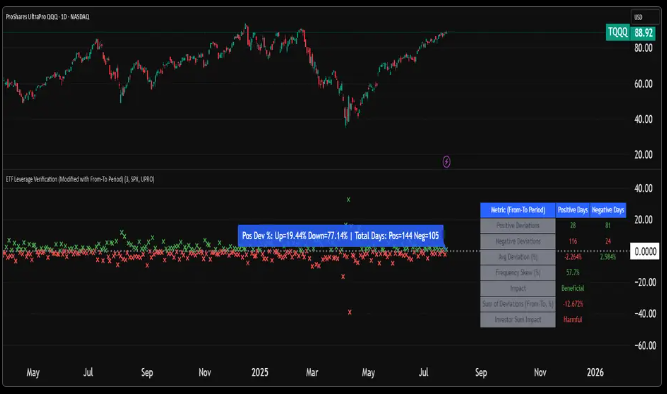Open the USD currency selector
The width and height of the screenshot is (667, 394).
644,17
